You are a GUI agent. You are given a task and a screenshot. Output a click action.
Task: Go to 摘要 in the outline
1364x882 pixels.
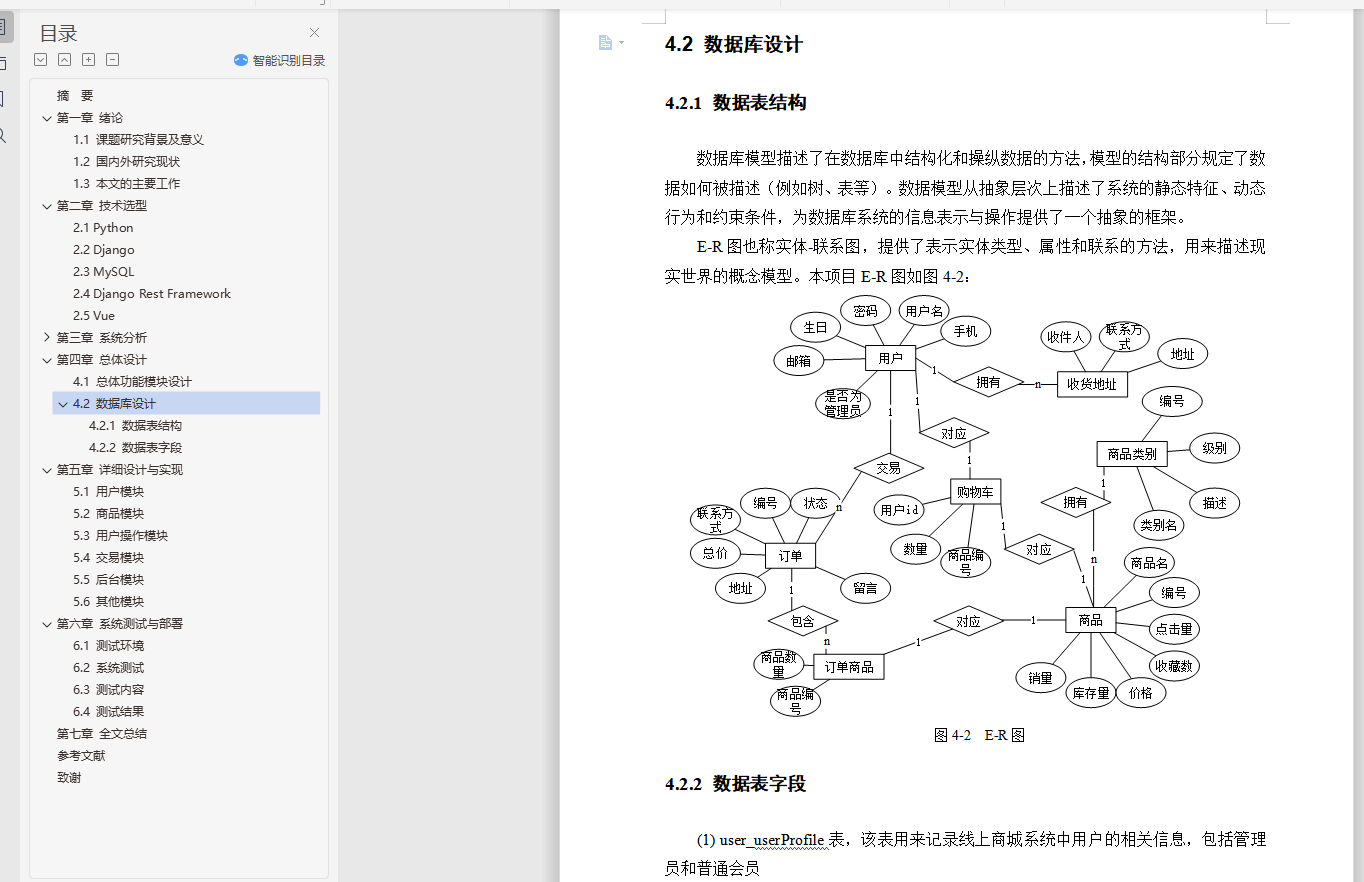(75, 96)
